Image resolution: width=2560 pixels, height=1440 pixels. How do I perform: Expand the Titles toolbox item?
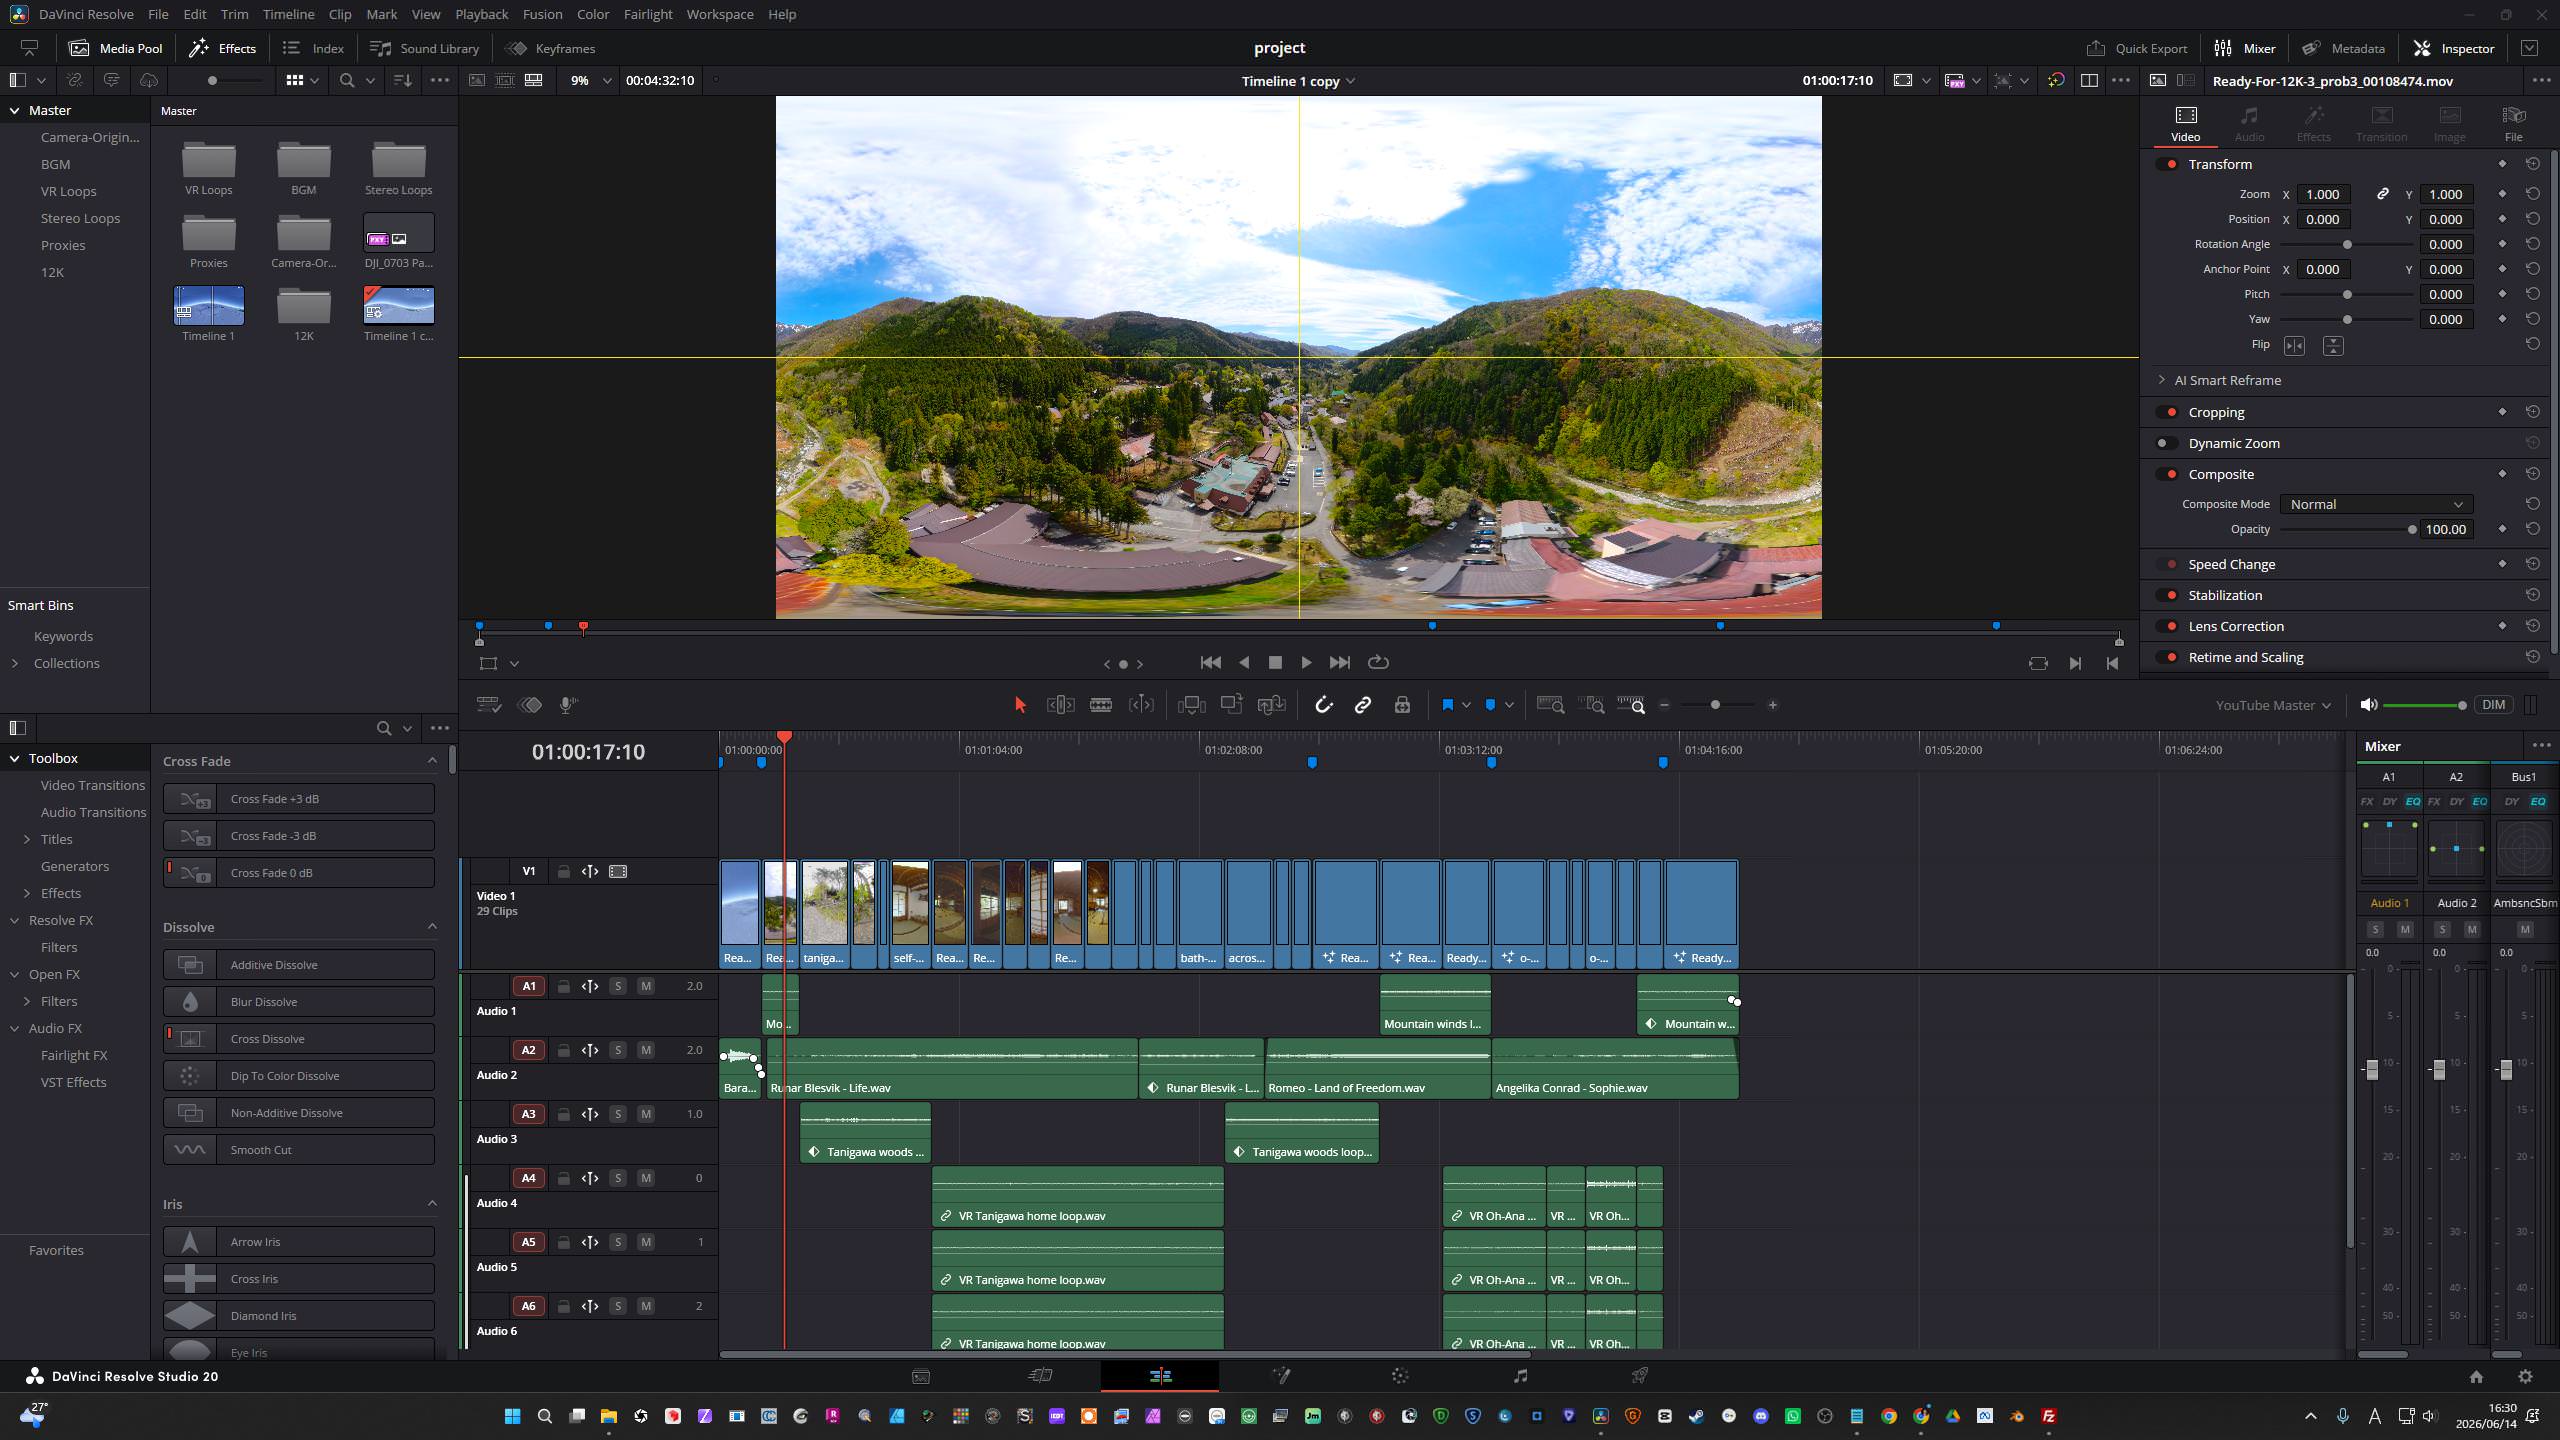pos(27,839)
